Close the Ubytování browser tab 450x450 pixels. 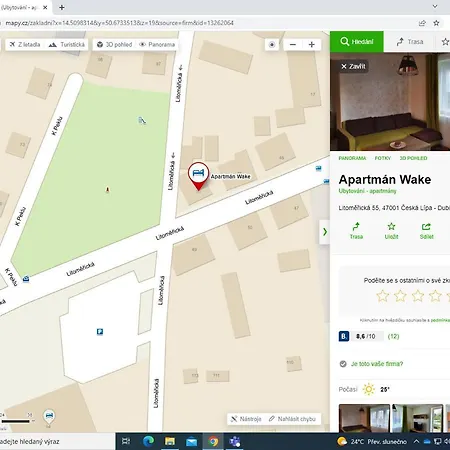click(45, 7)
